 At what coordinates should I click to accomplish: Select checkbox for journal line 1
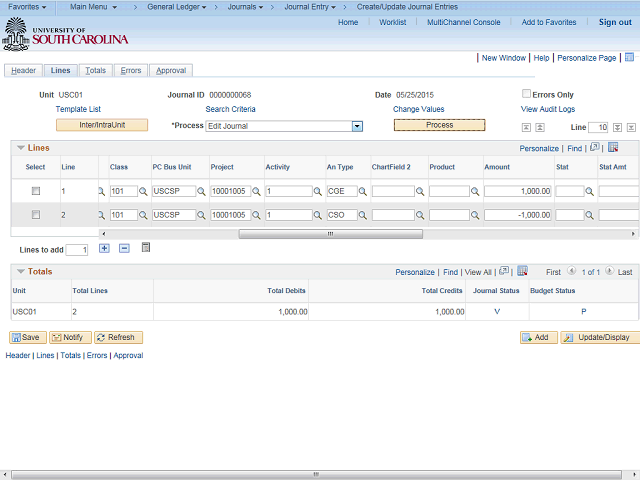(36, 191)
